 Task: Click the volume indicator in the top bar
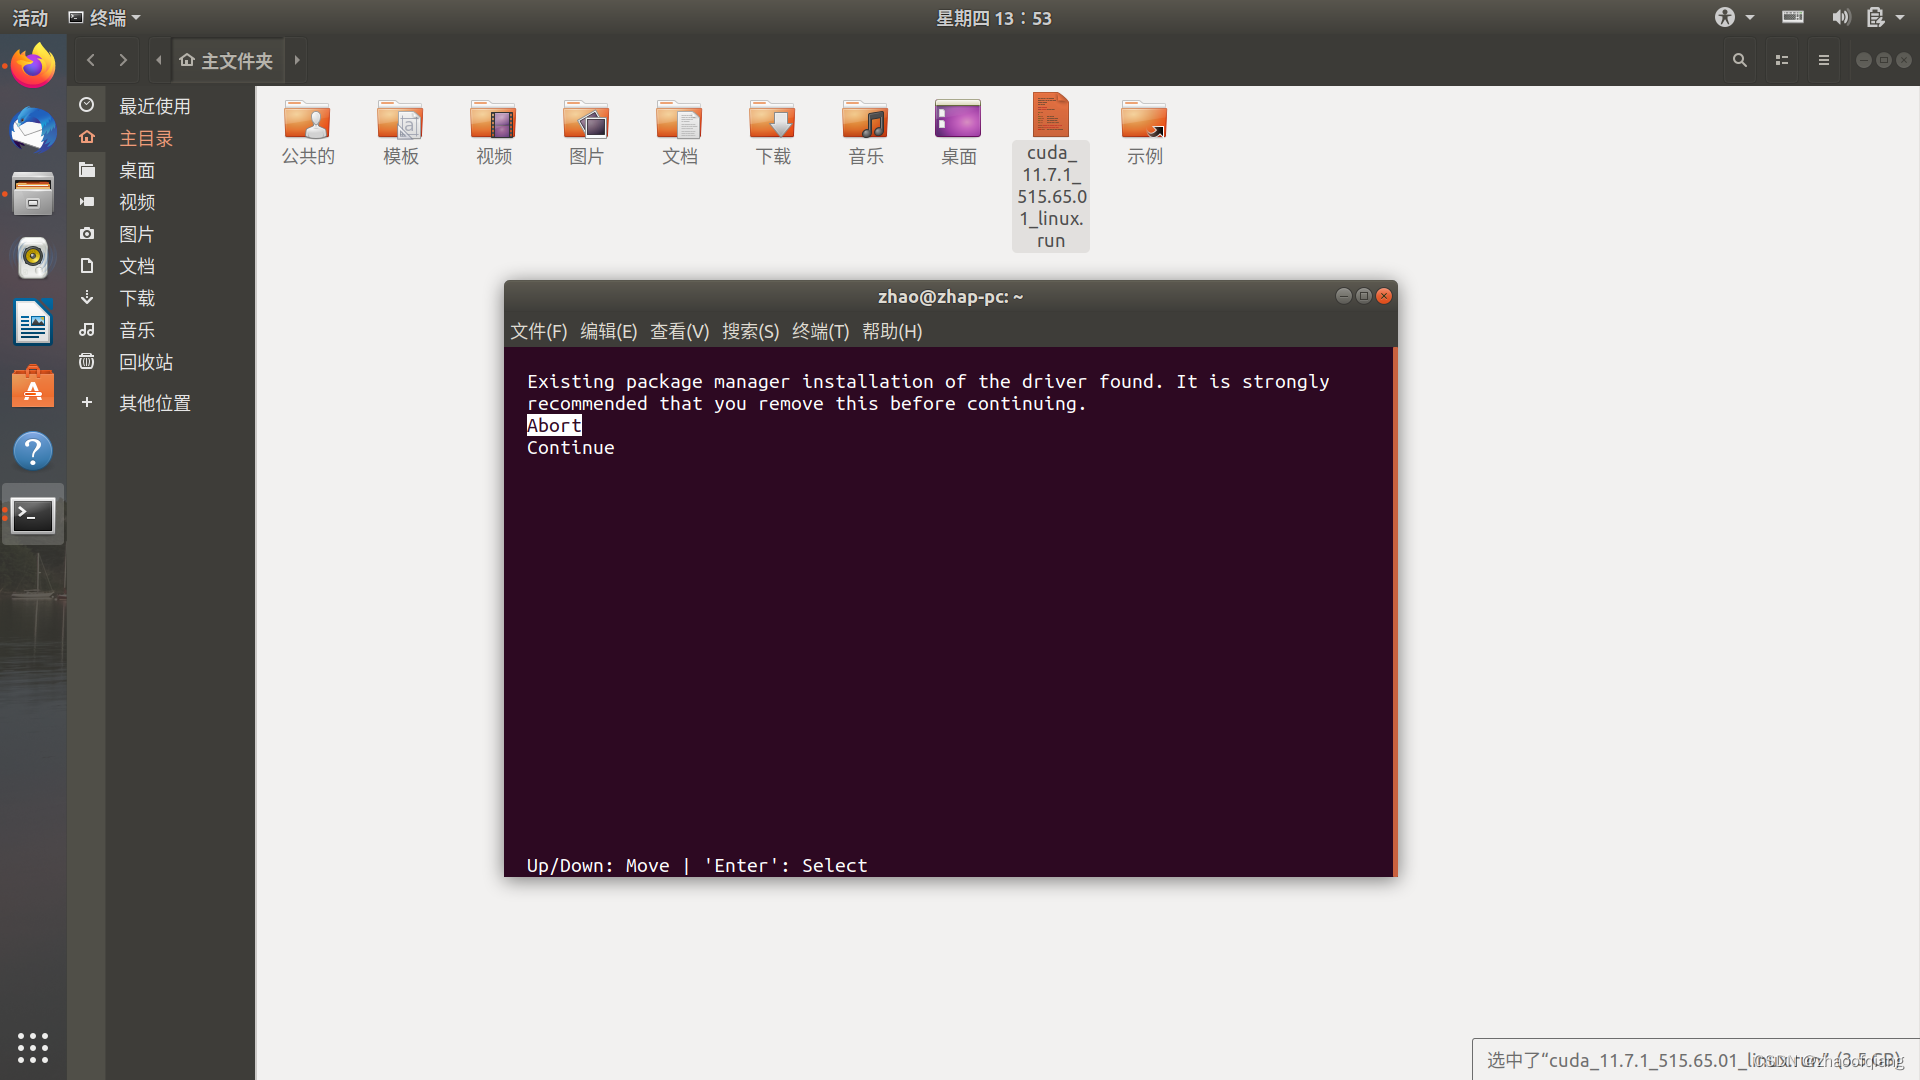pyautogui.click(x=1841, y=17)
